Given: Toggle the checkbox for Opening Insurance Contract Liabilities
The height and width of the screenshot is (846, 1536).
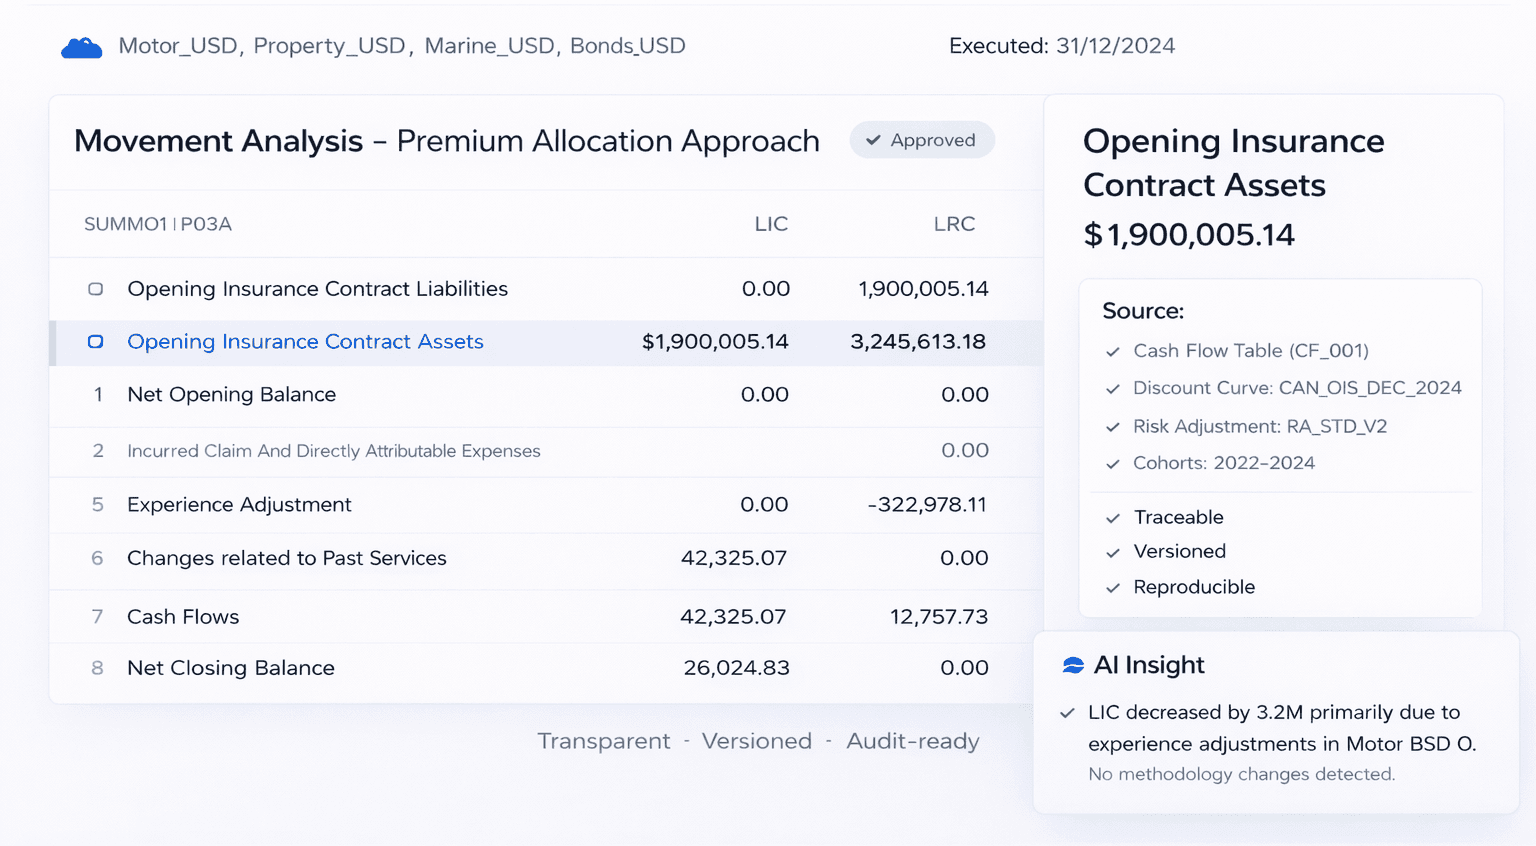Looking at the screenshot, I should 95,288.
